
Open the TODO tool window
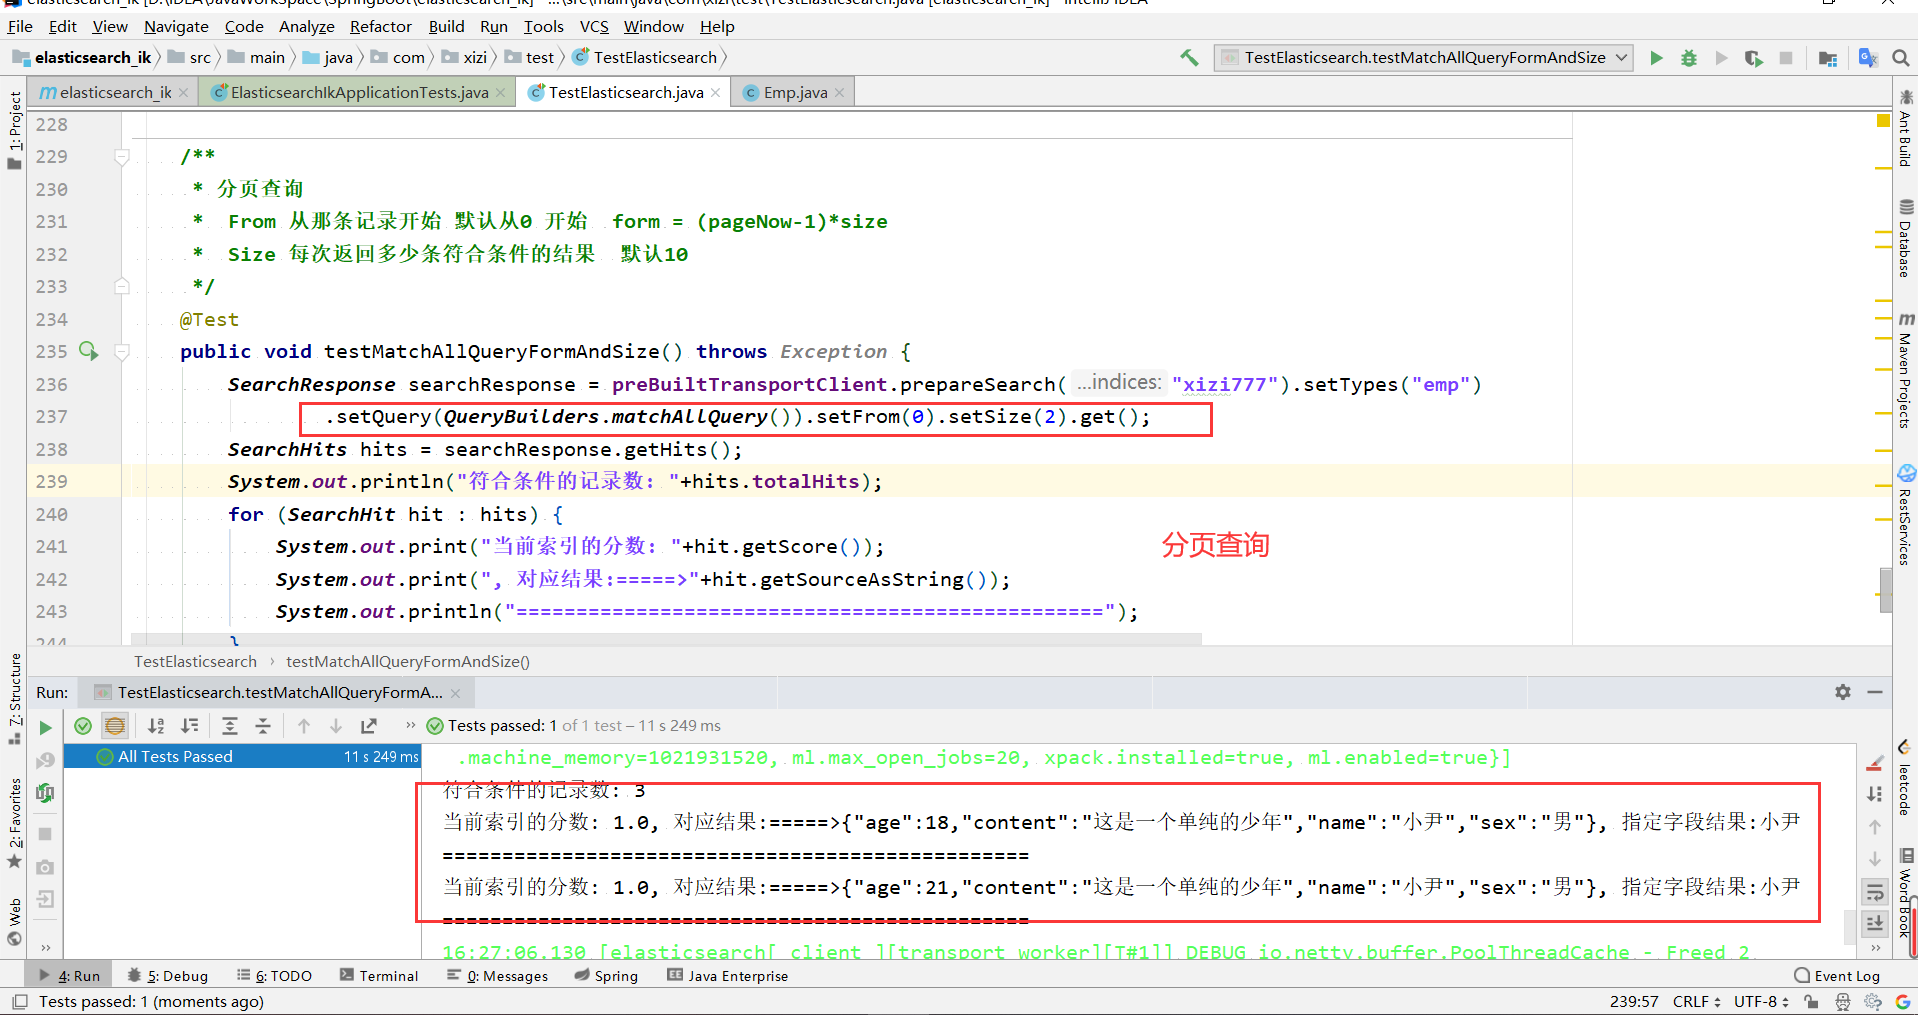[275, 976]
